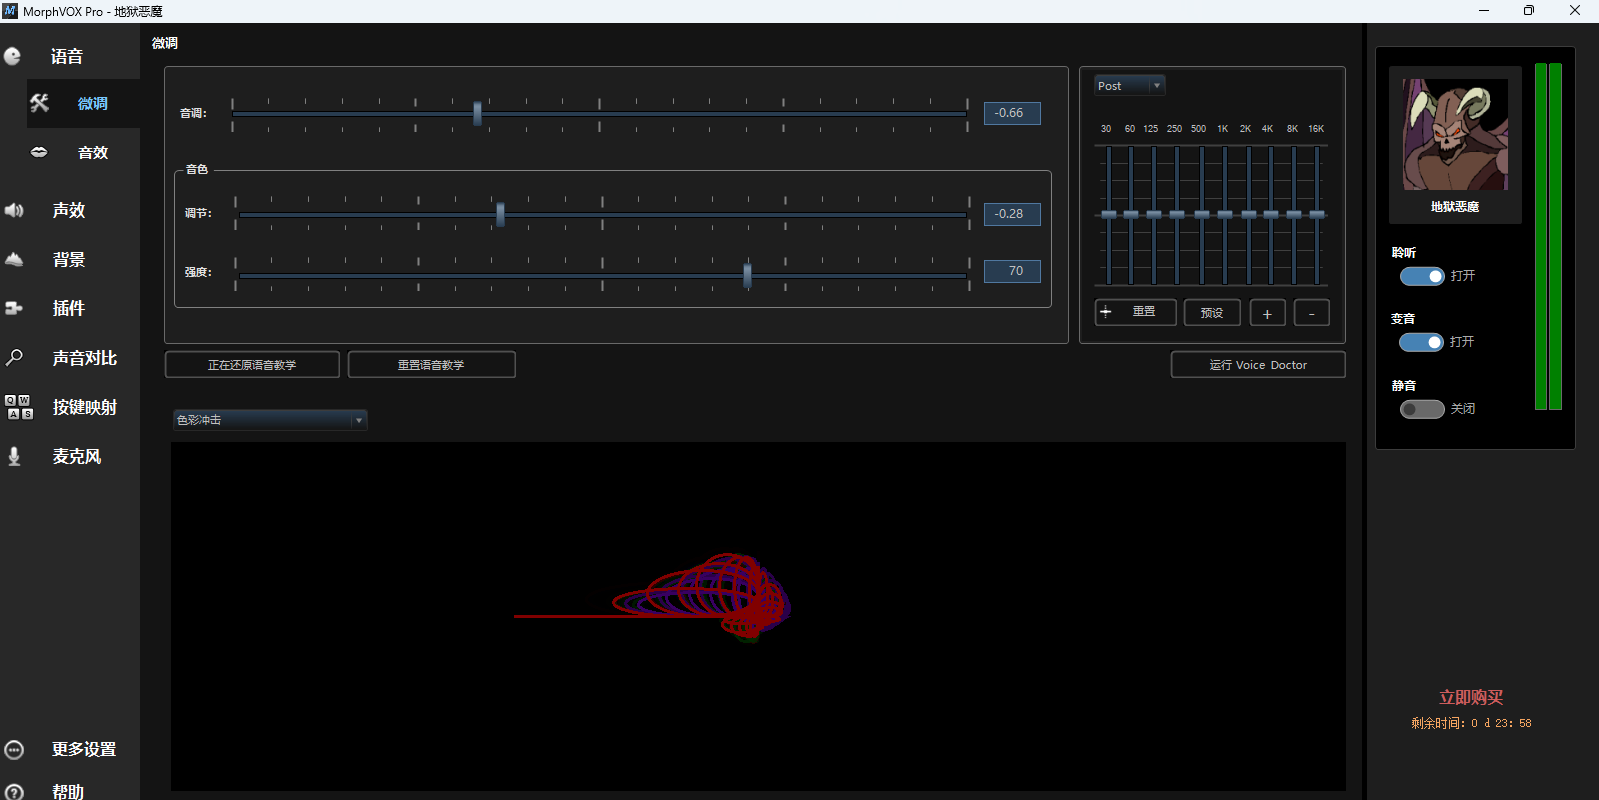Image resolution: width=1599 pixels, height=800 pixels.
Task: Open the 背景 section
Action: tap(69, 259)
